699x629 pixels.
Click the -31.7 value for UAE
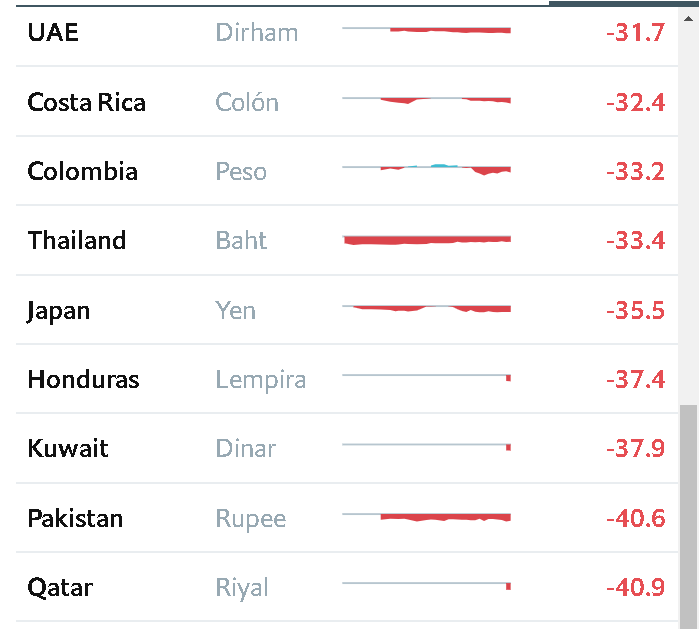635,33
